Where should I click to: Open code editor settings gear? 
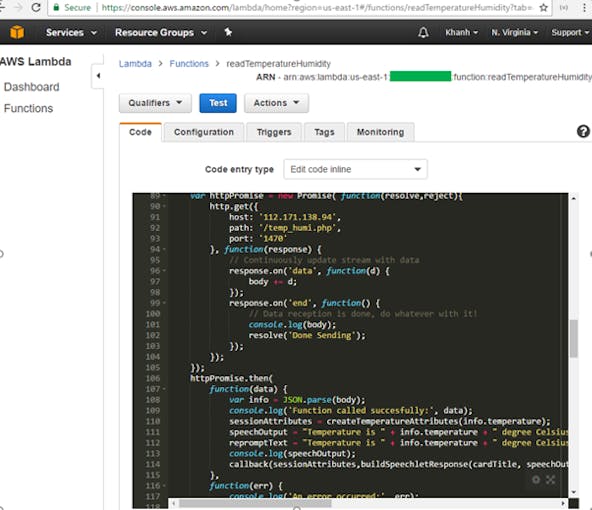536,479
